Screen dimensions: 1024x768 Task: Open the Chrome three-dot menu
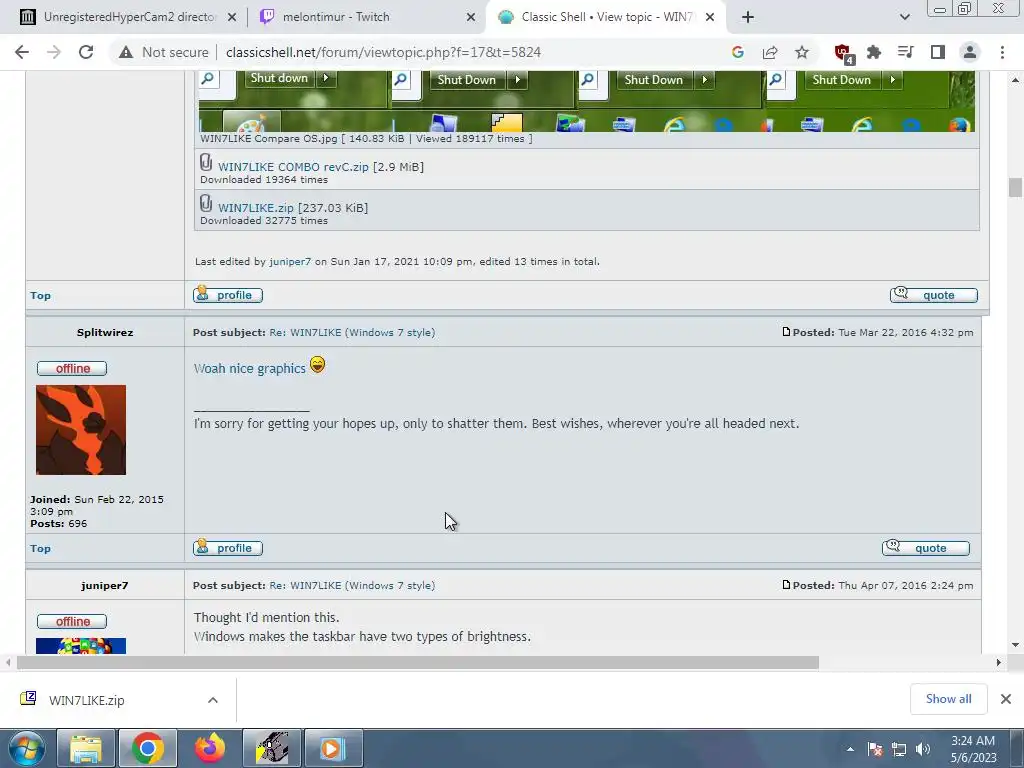(x=1002, y=52)
